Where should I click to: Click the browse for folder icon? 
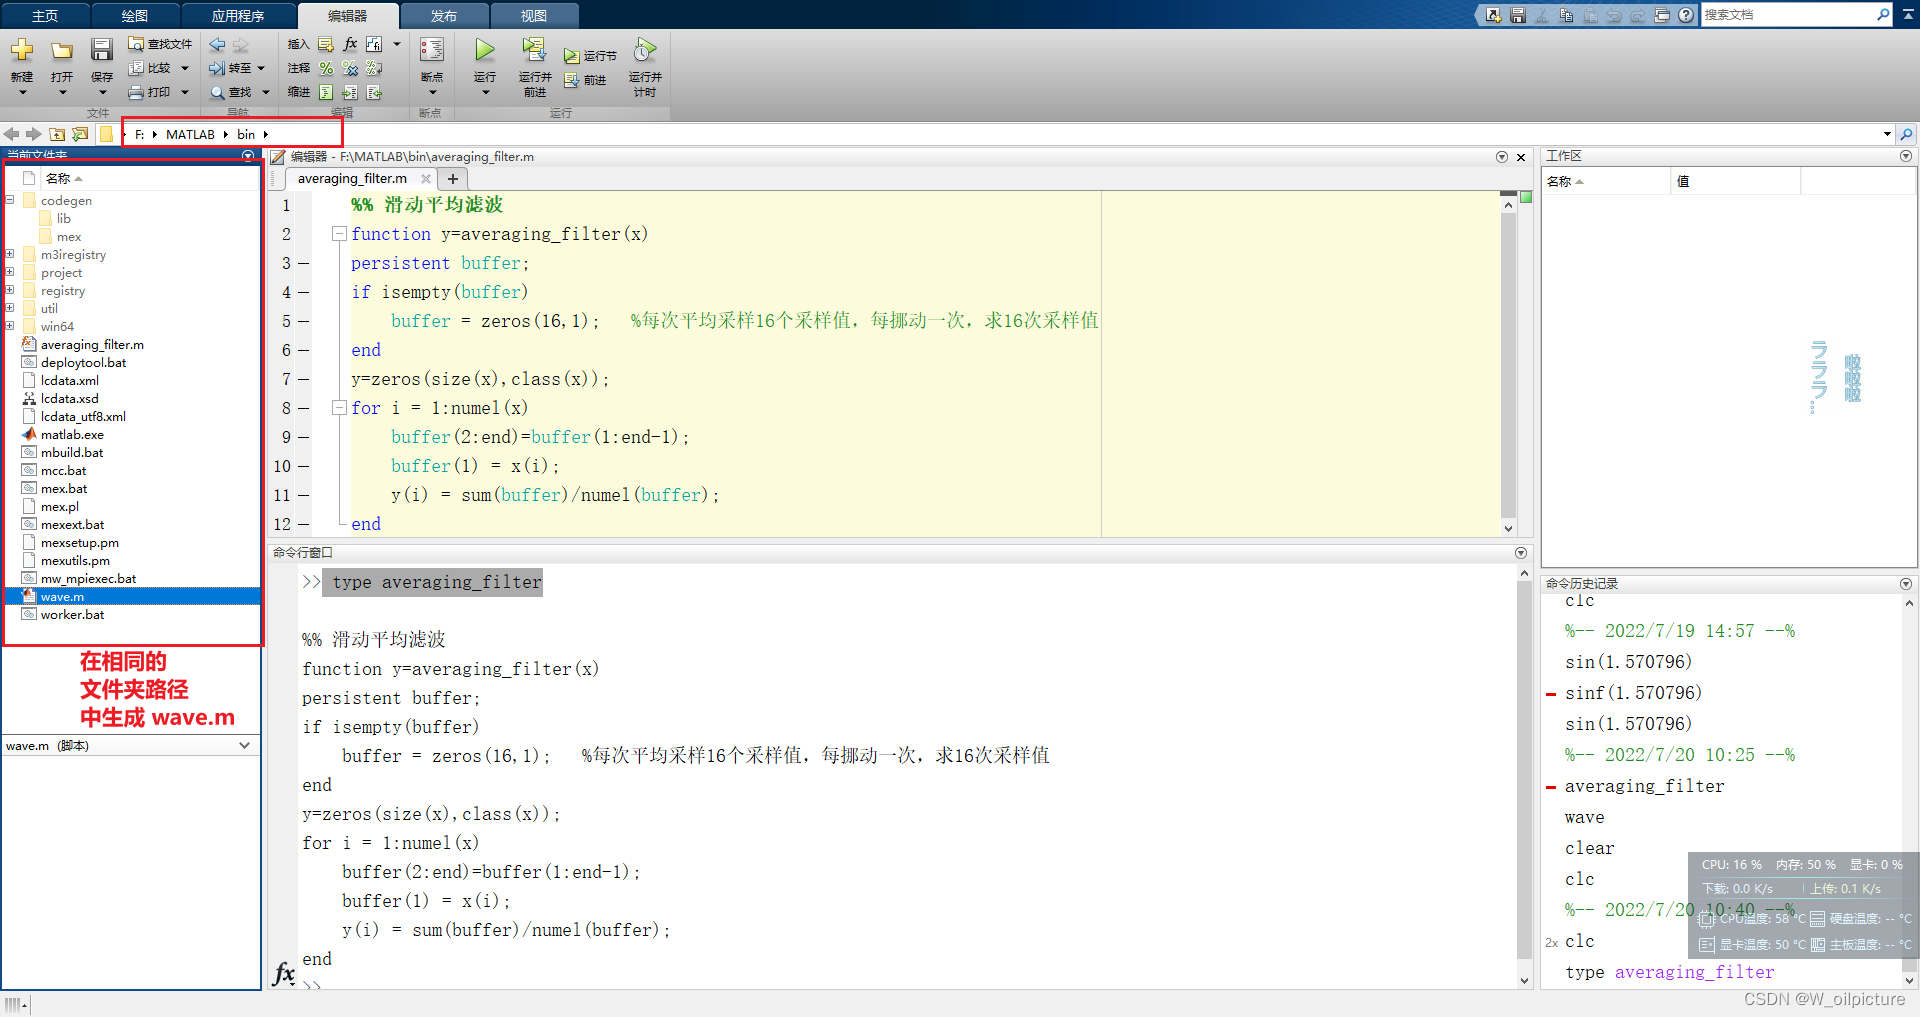pyautogui.click(x=80, y=134)
